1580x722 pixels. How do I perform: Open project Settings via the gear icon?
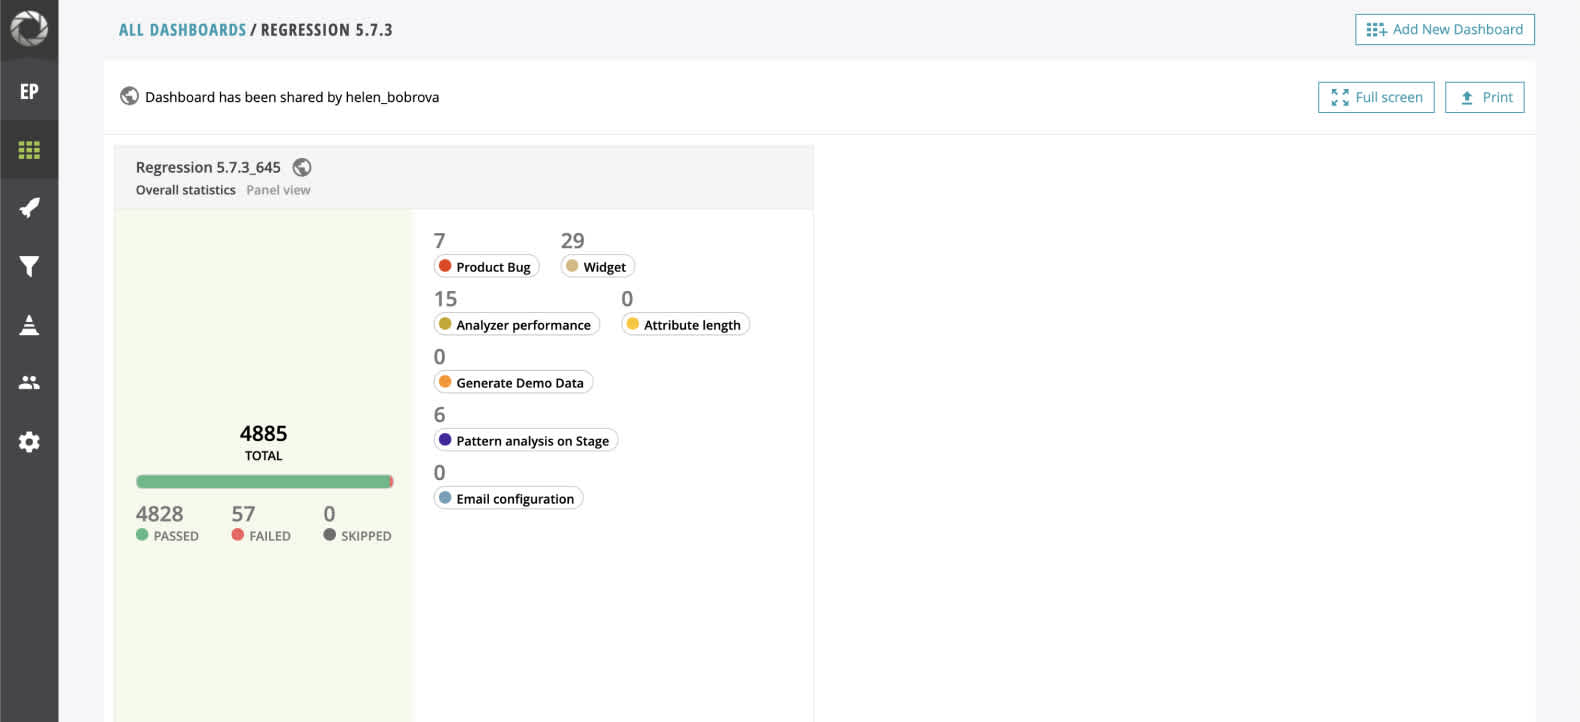tap(29, 441)
